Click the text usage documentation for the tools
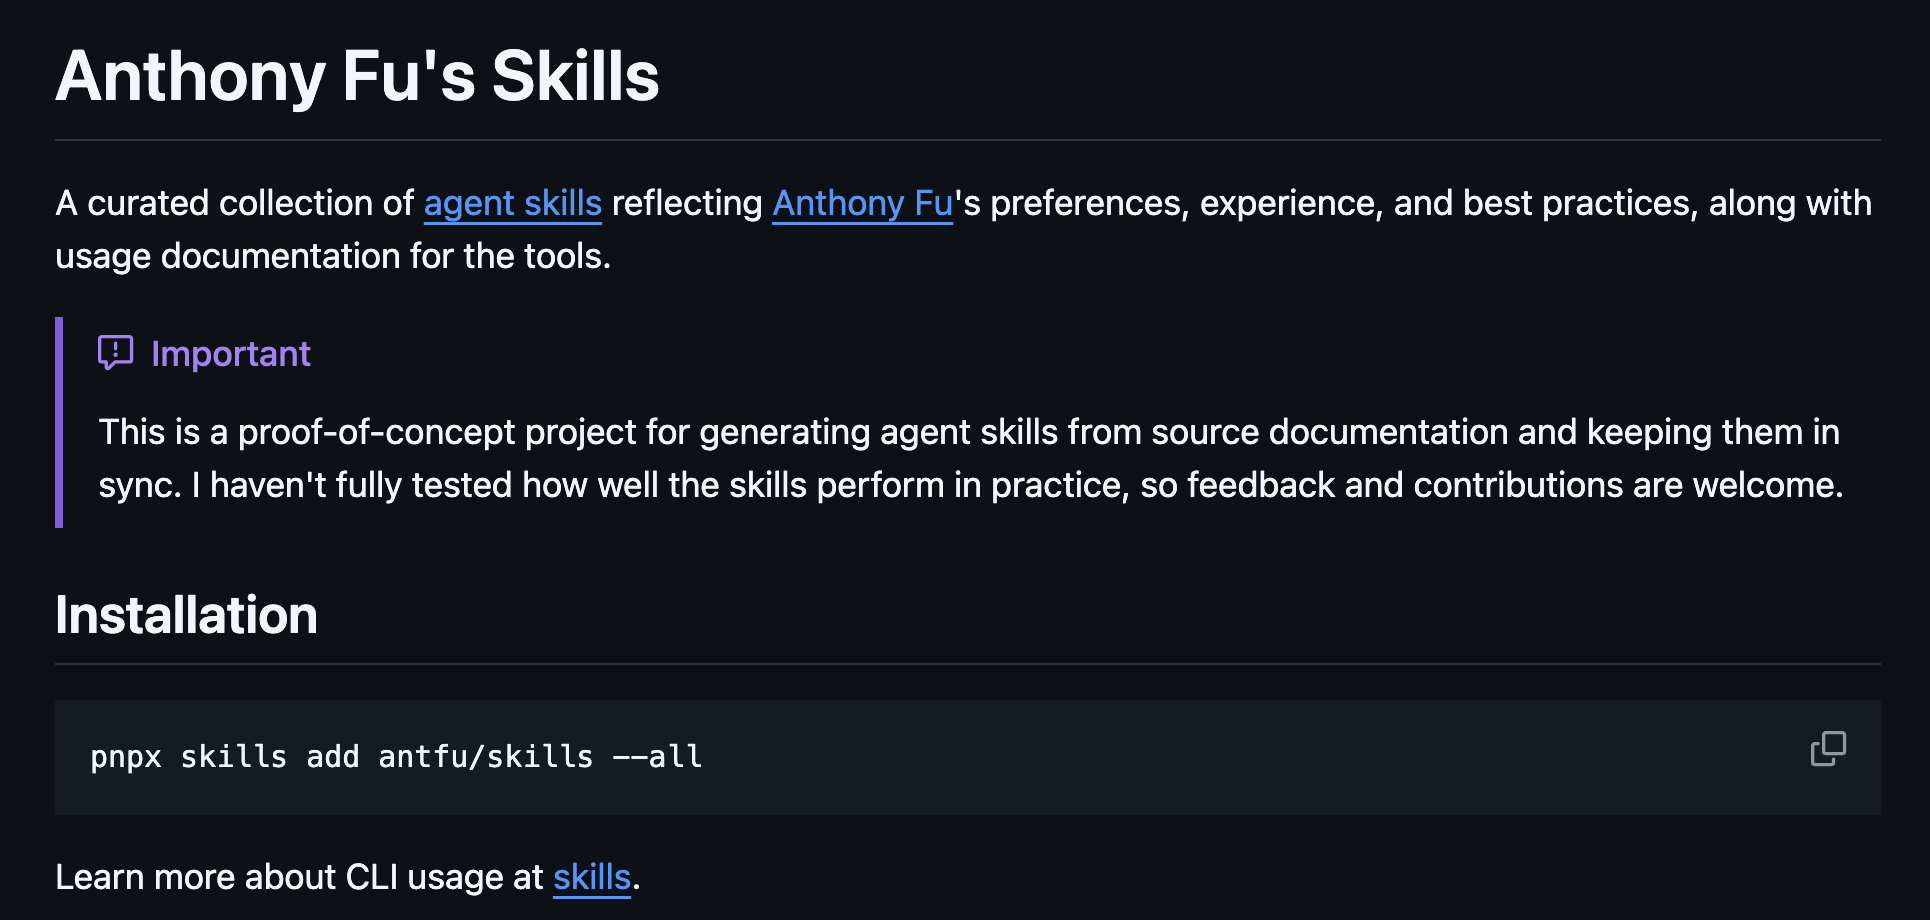This screenshot has height=920, width=1930. pyautogui.click(x=333, y=256)
